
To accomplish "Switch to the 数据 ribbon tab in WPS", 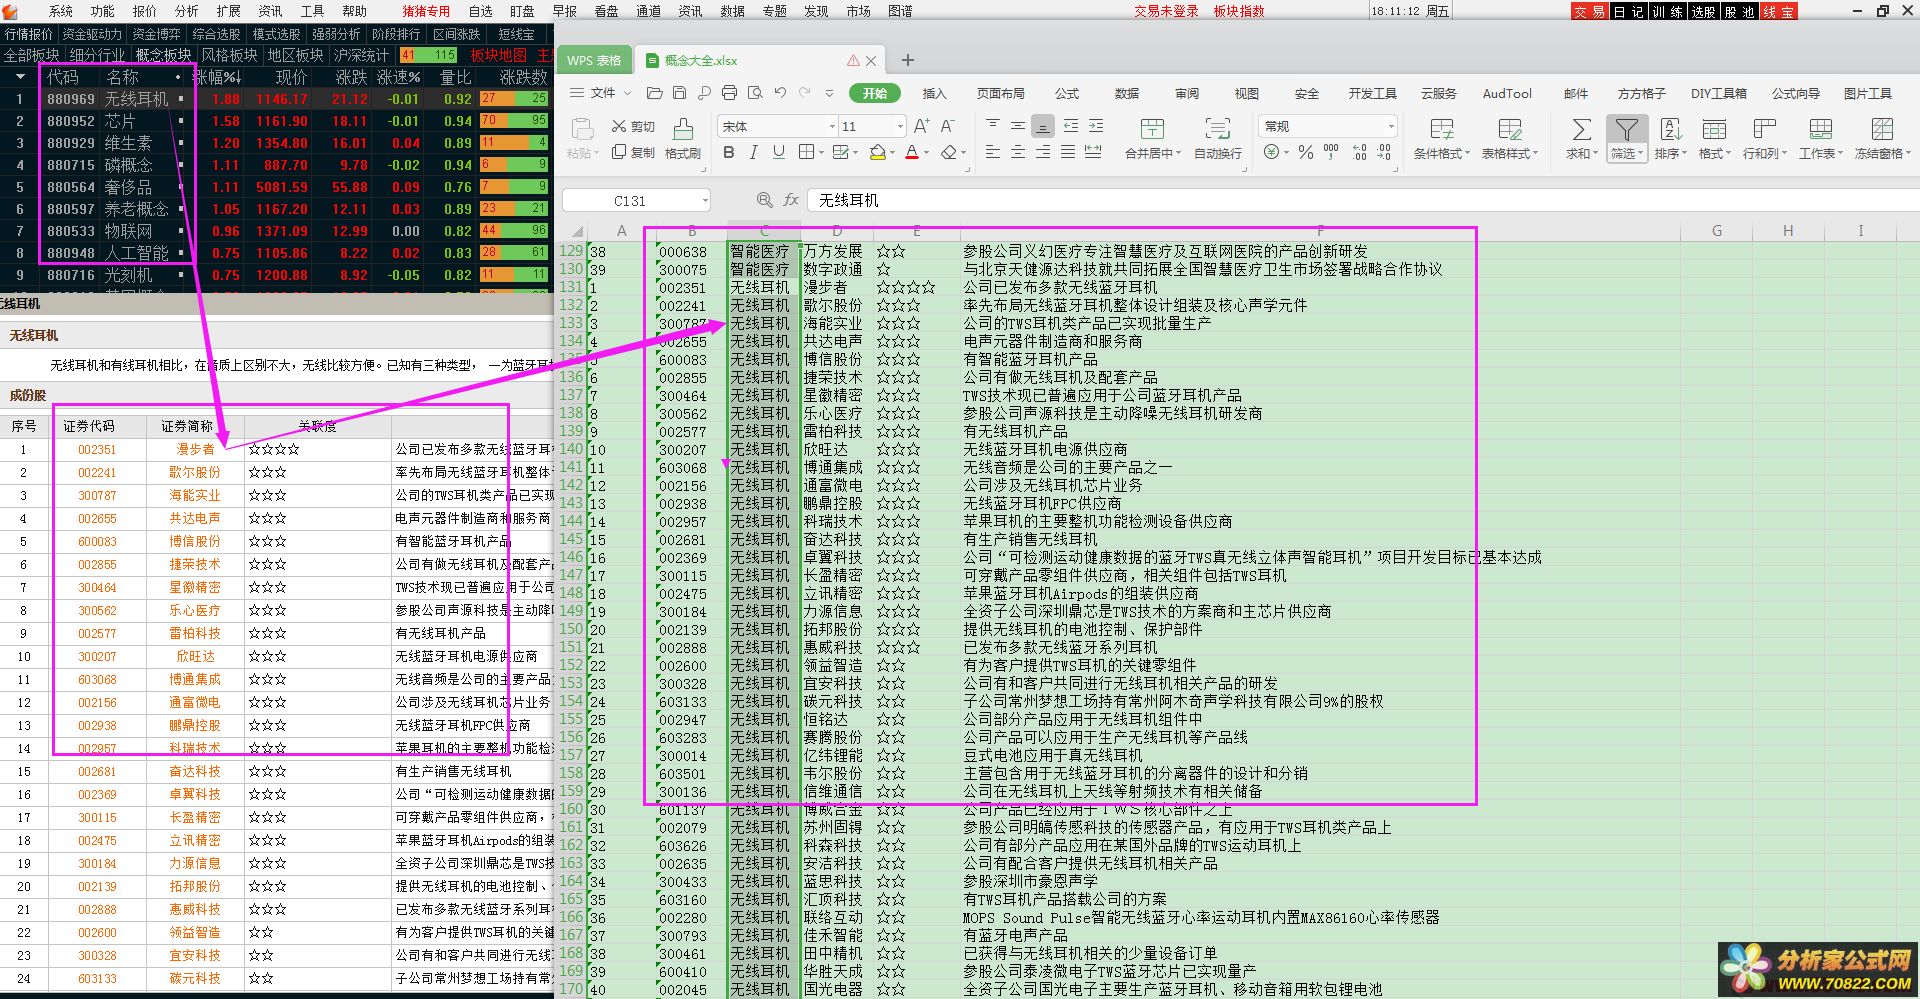I will (1127, 93).
